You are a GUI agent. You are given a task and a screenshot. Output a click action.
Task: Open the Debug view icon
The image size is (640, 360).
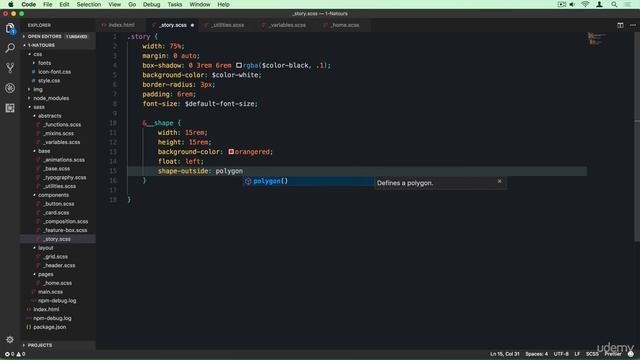(10, 88)
